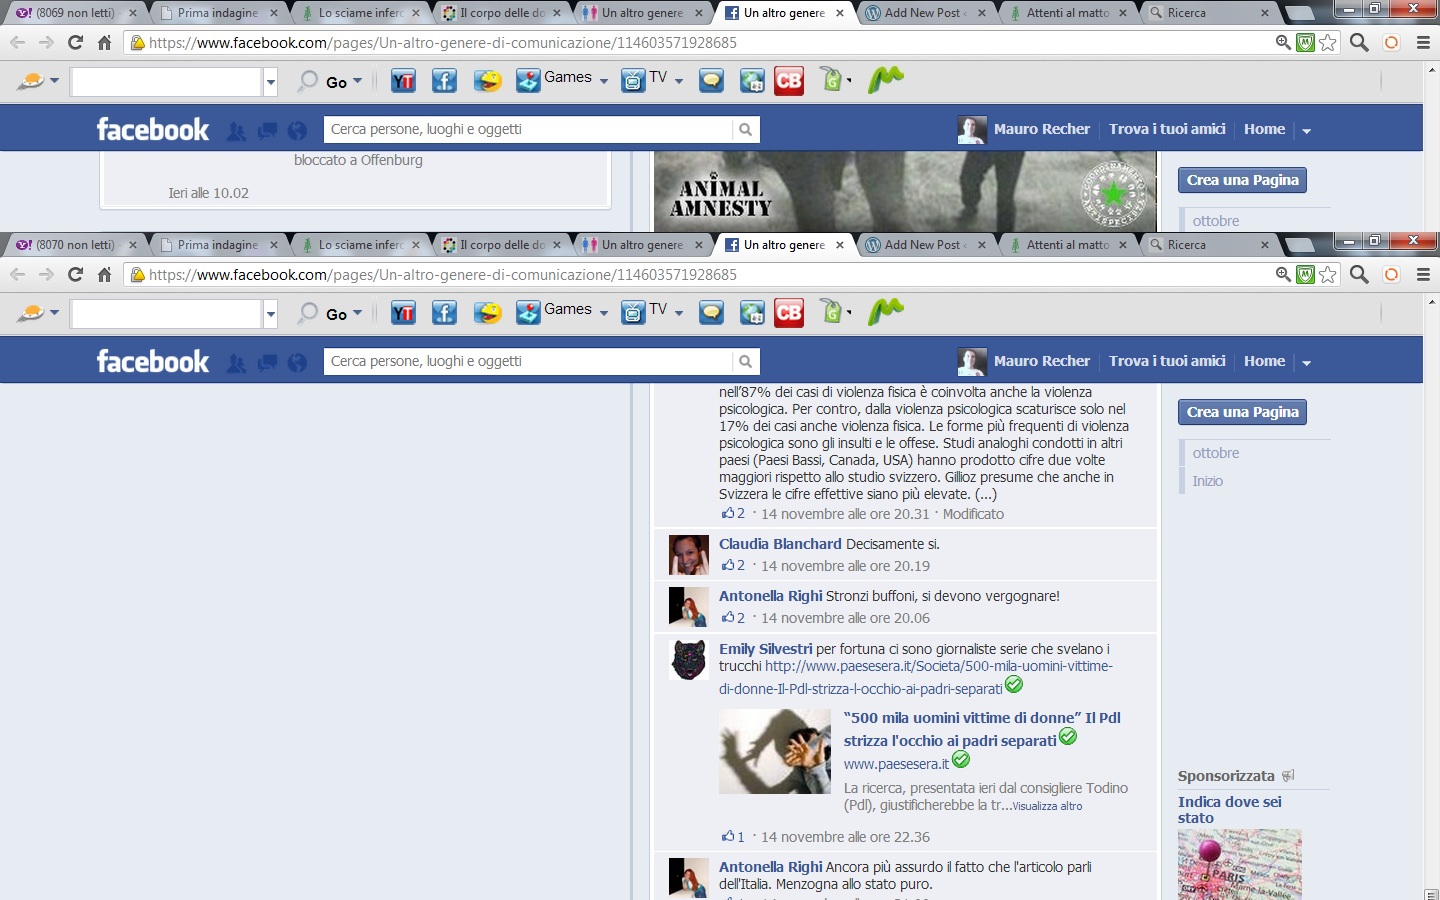This screenshot has height=900, width=1440.
Task: Open the Games dropdown in the lower toolbar
Action: pyautogui.click(x=604, y=313)
